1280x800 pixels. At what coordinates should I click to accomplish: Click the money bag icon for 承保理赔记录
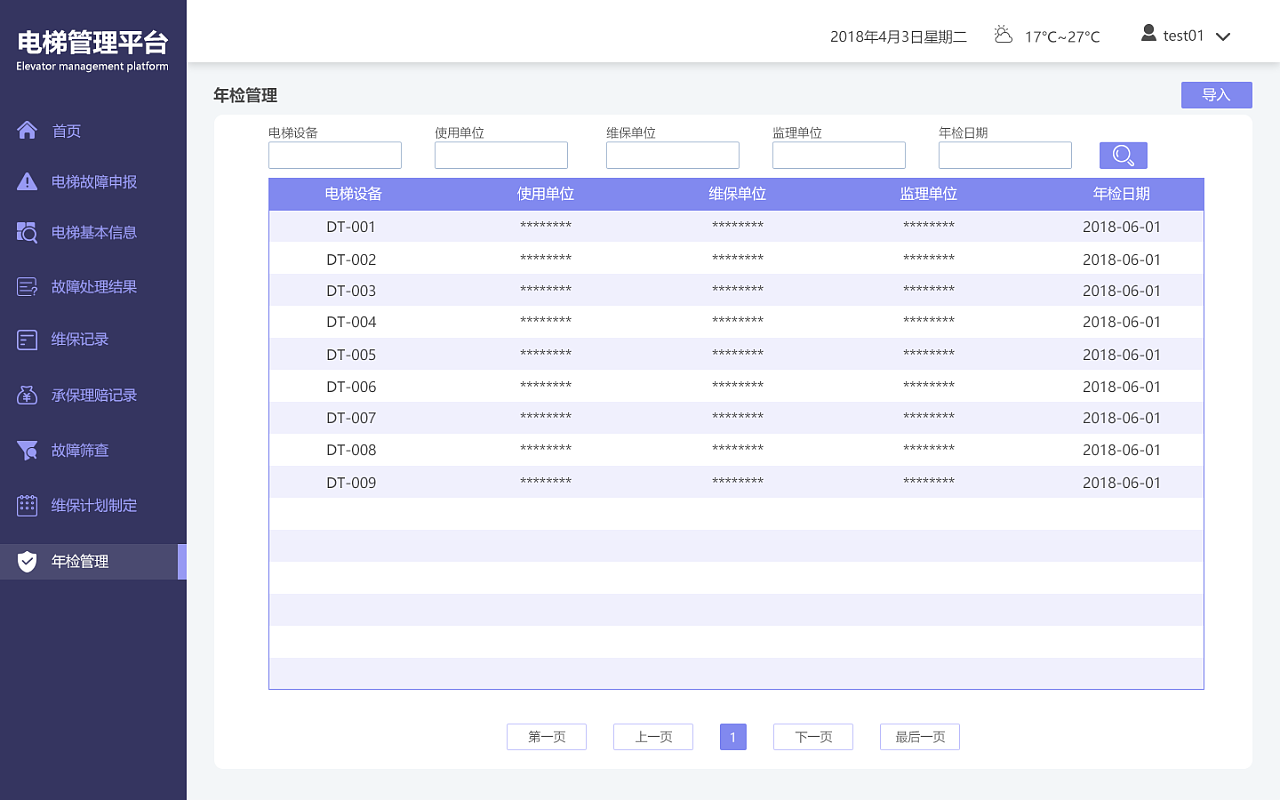coord(27,395)
